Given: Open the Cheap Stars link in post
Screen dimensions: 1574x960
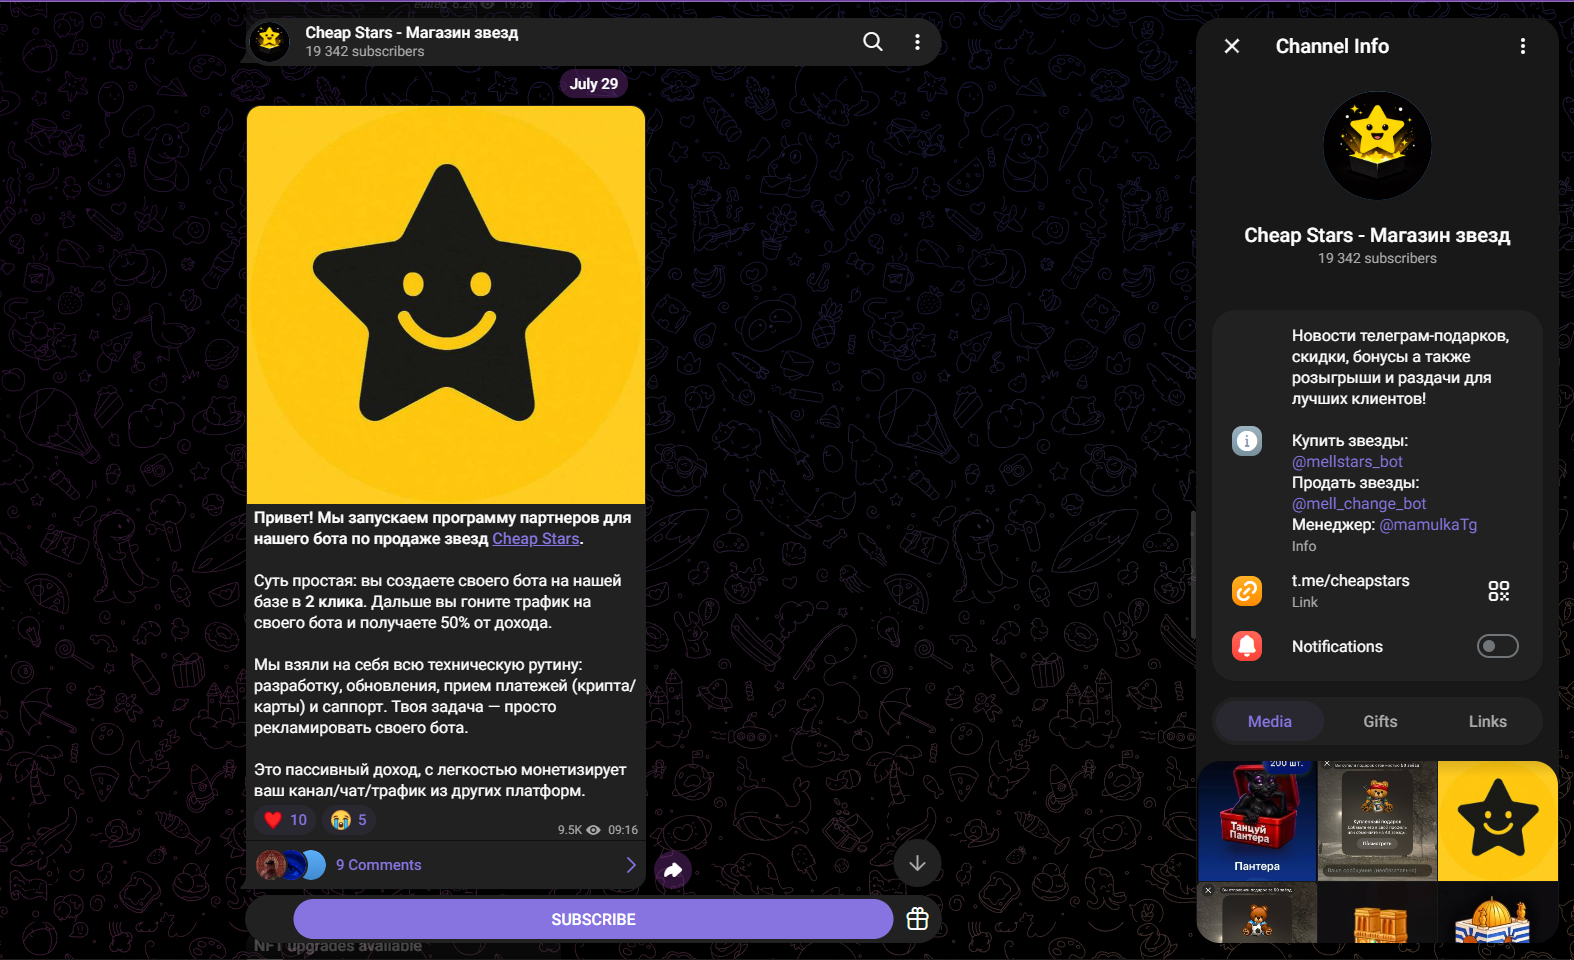Looking at the screenshot, I should click(x=536, y=539).
